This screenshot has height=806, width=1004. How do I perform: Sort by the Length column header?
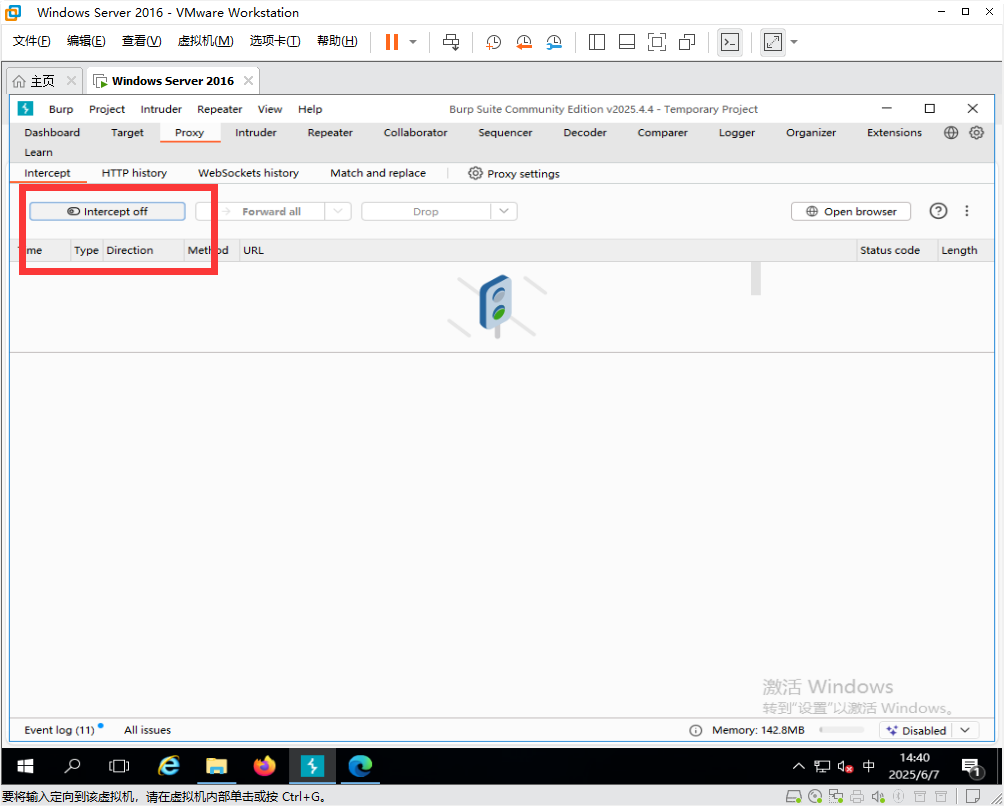click(966, 250)
